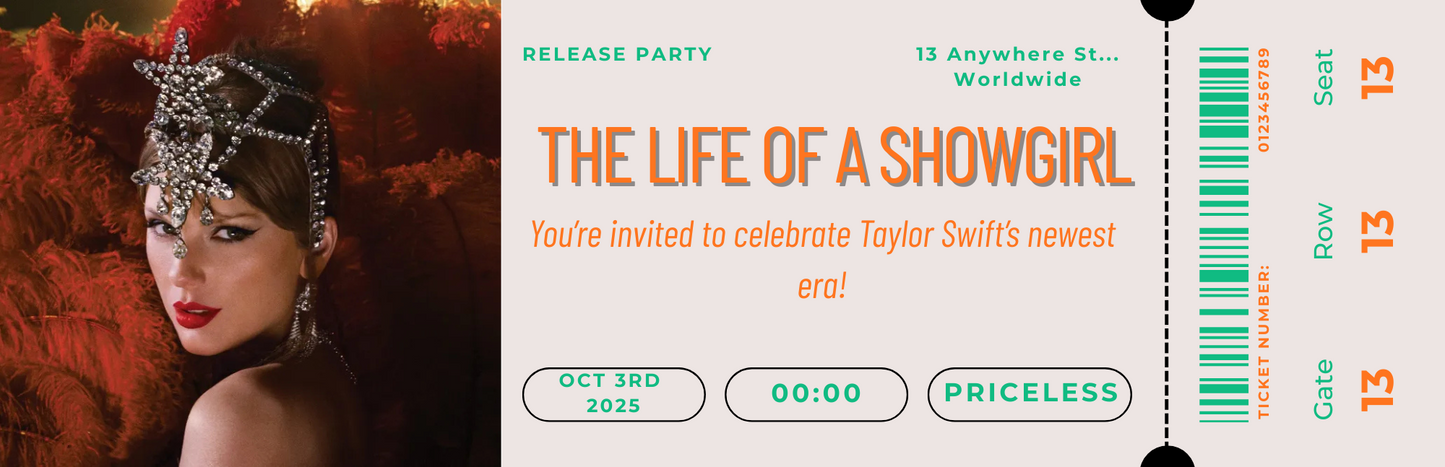
Task: Select the TICKET NUMBER: label
Action: [x=1264, y=342]
